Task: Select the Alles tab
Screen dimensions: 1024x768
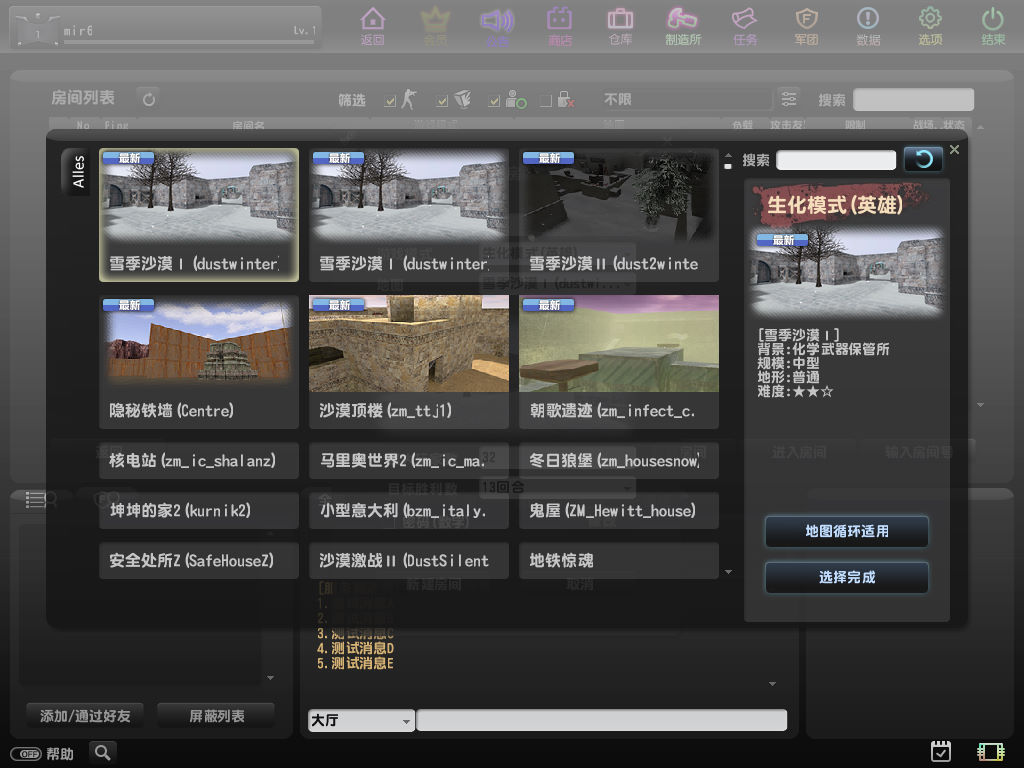Action: click(76, 171)
